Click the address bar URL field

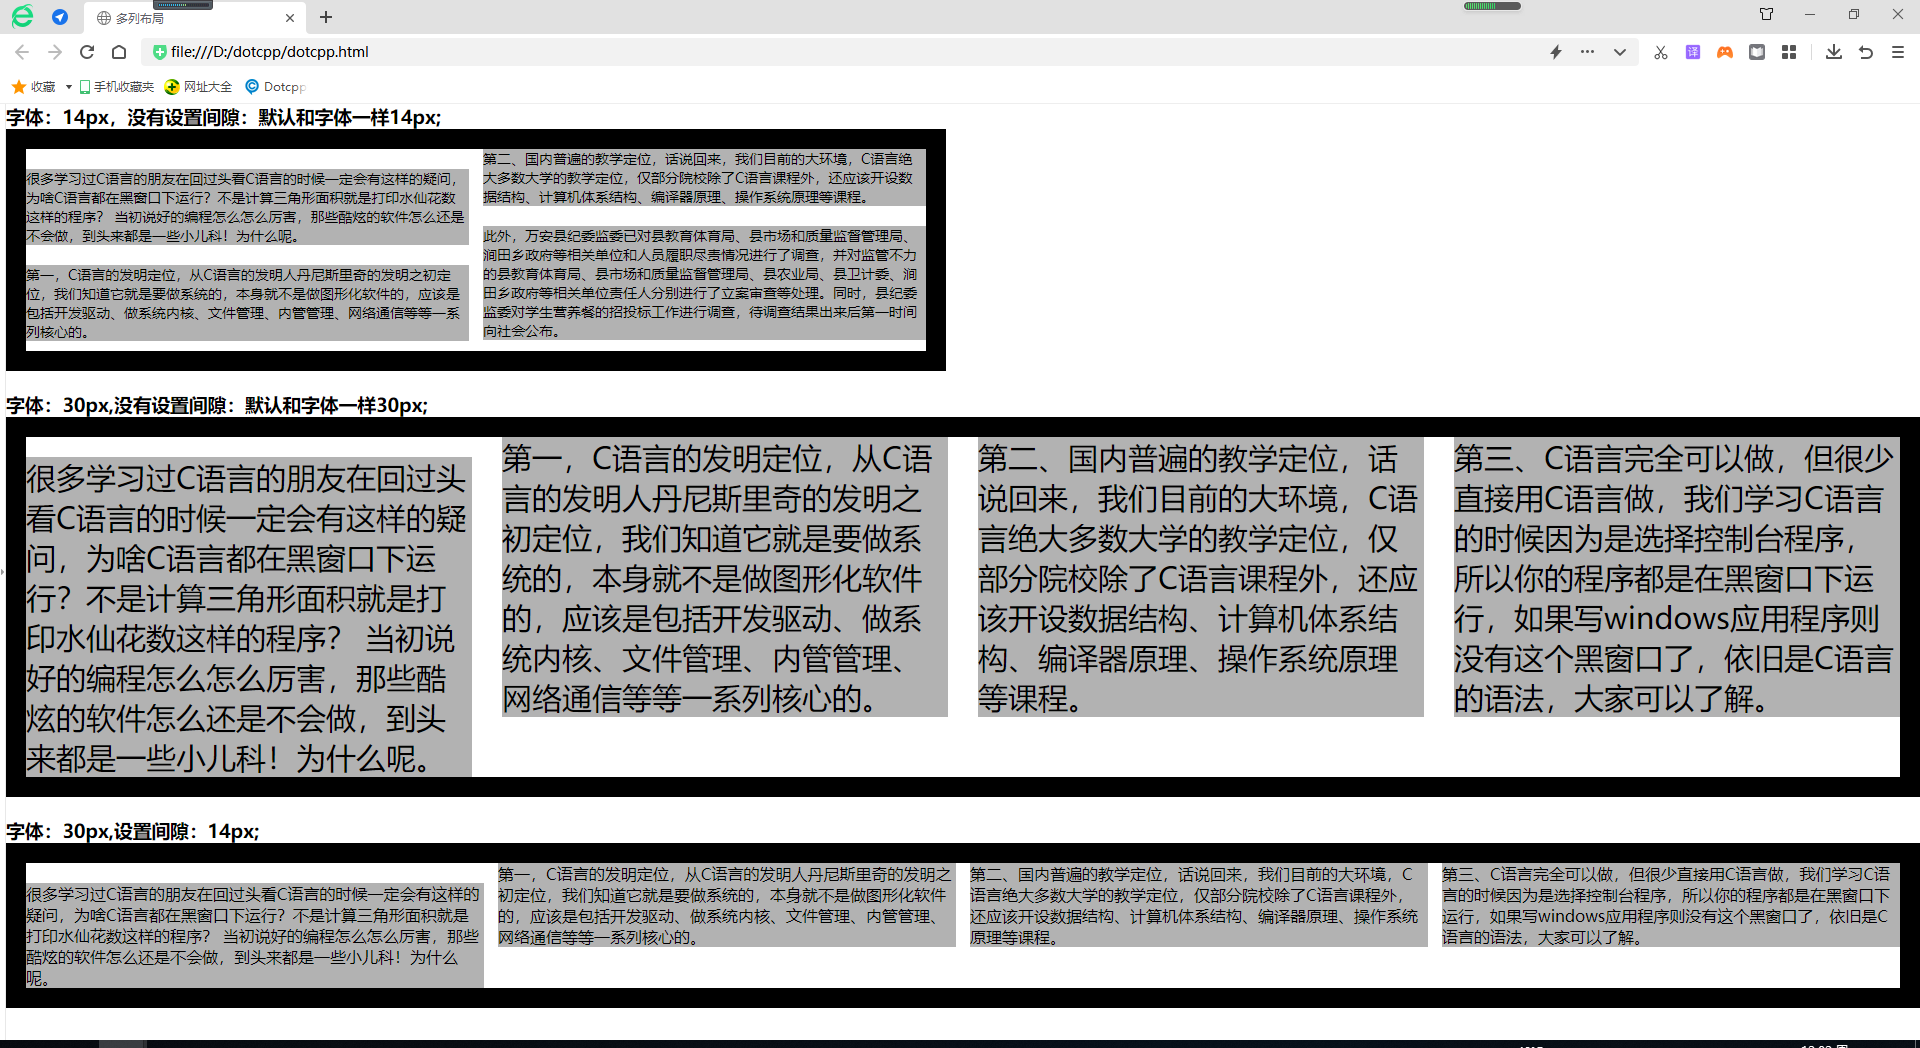point(800,52)
